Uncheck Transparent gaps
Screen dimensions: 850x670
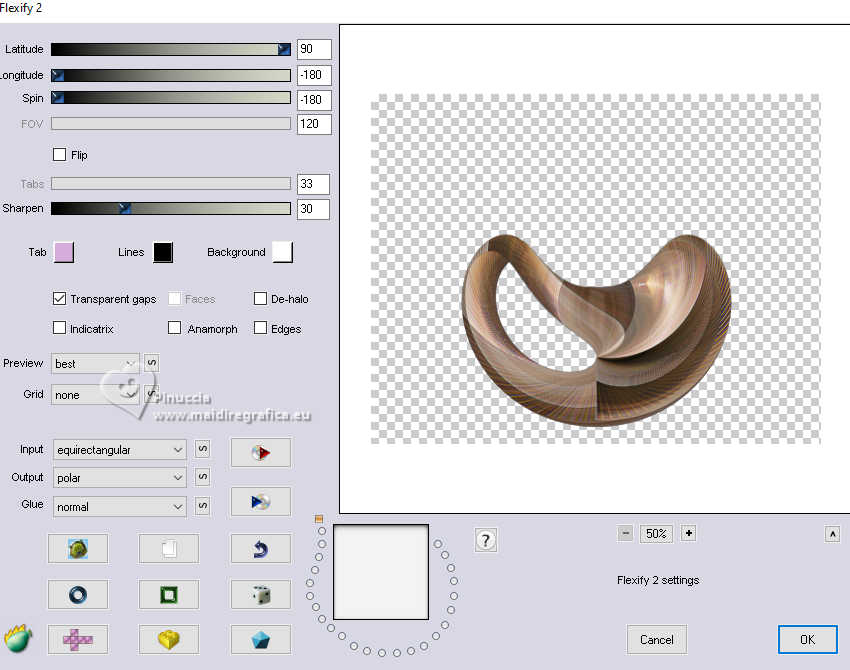click(60, 299)
